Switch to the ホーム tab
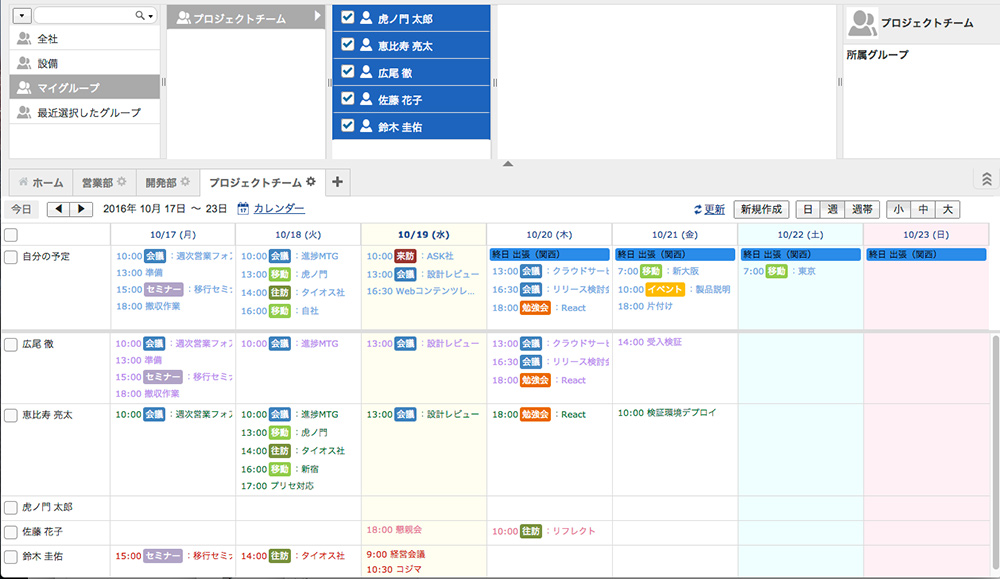This screenshot has width=1000, height=579. click(x=40, y=183)
